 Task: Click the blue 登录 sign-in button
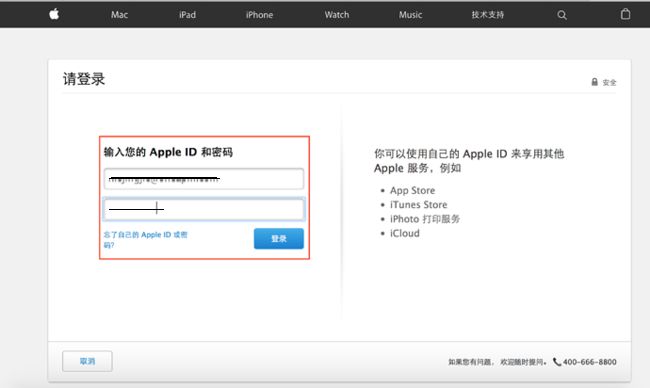[x=279, y=239]
